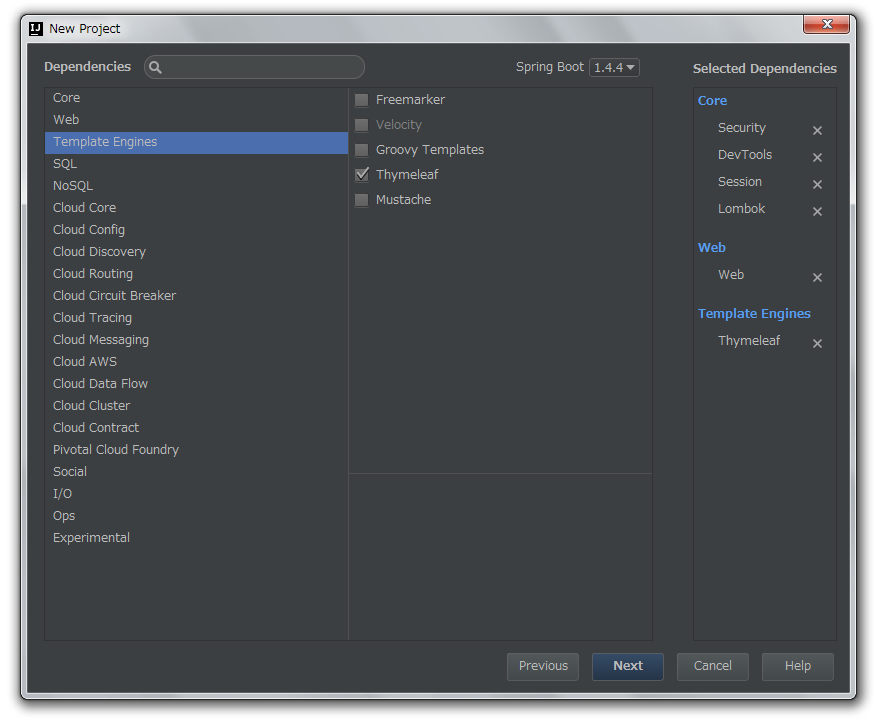Image resolution: width=877 pixels, height=720 pixels.
Task: Select the Social category
Action: [196, 472]
